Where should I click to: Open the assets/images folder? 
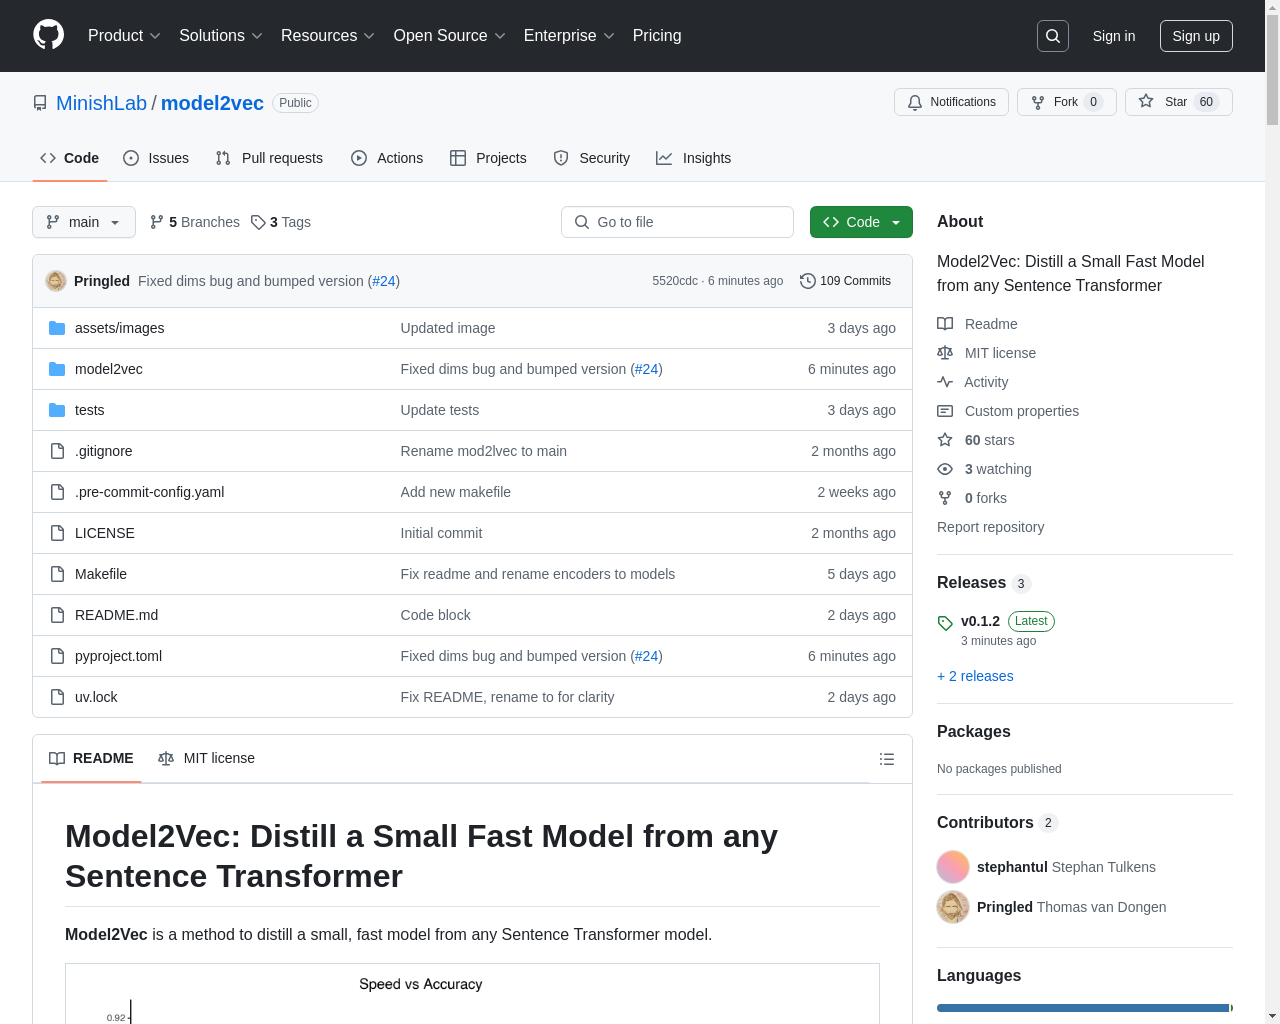[119, 328]
